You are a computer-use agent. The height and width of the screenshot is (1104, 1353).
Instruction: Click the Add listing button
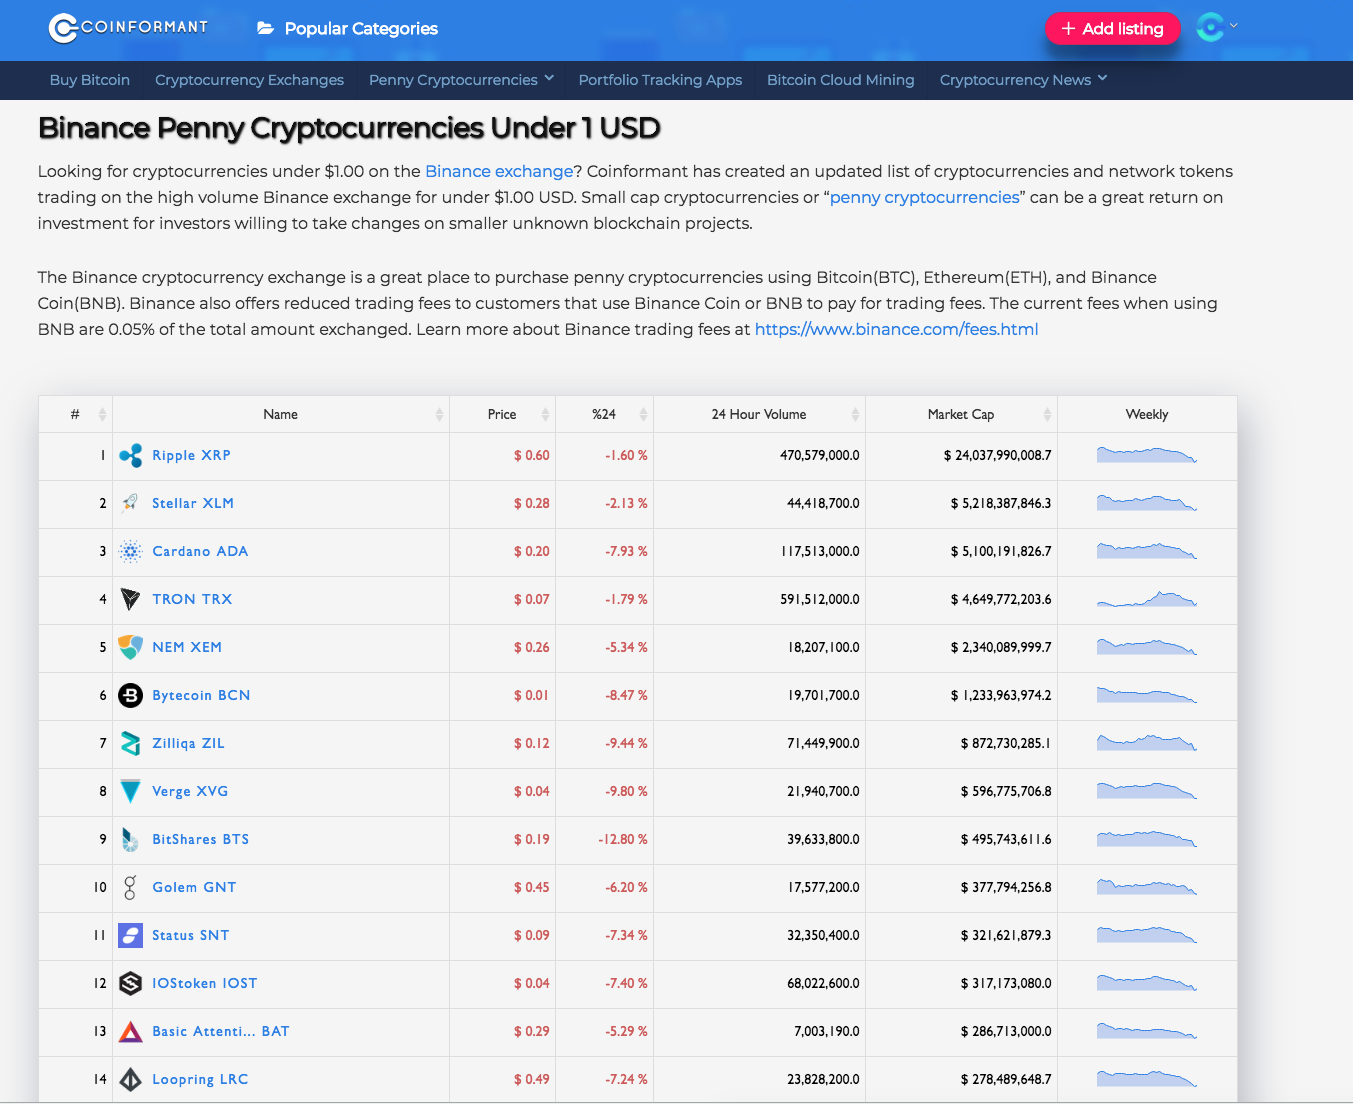pyautogui.click(x=1112, y=28)
